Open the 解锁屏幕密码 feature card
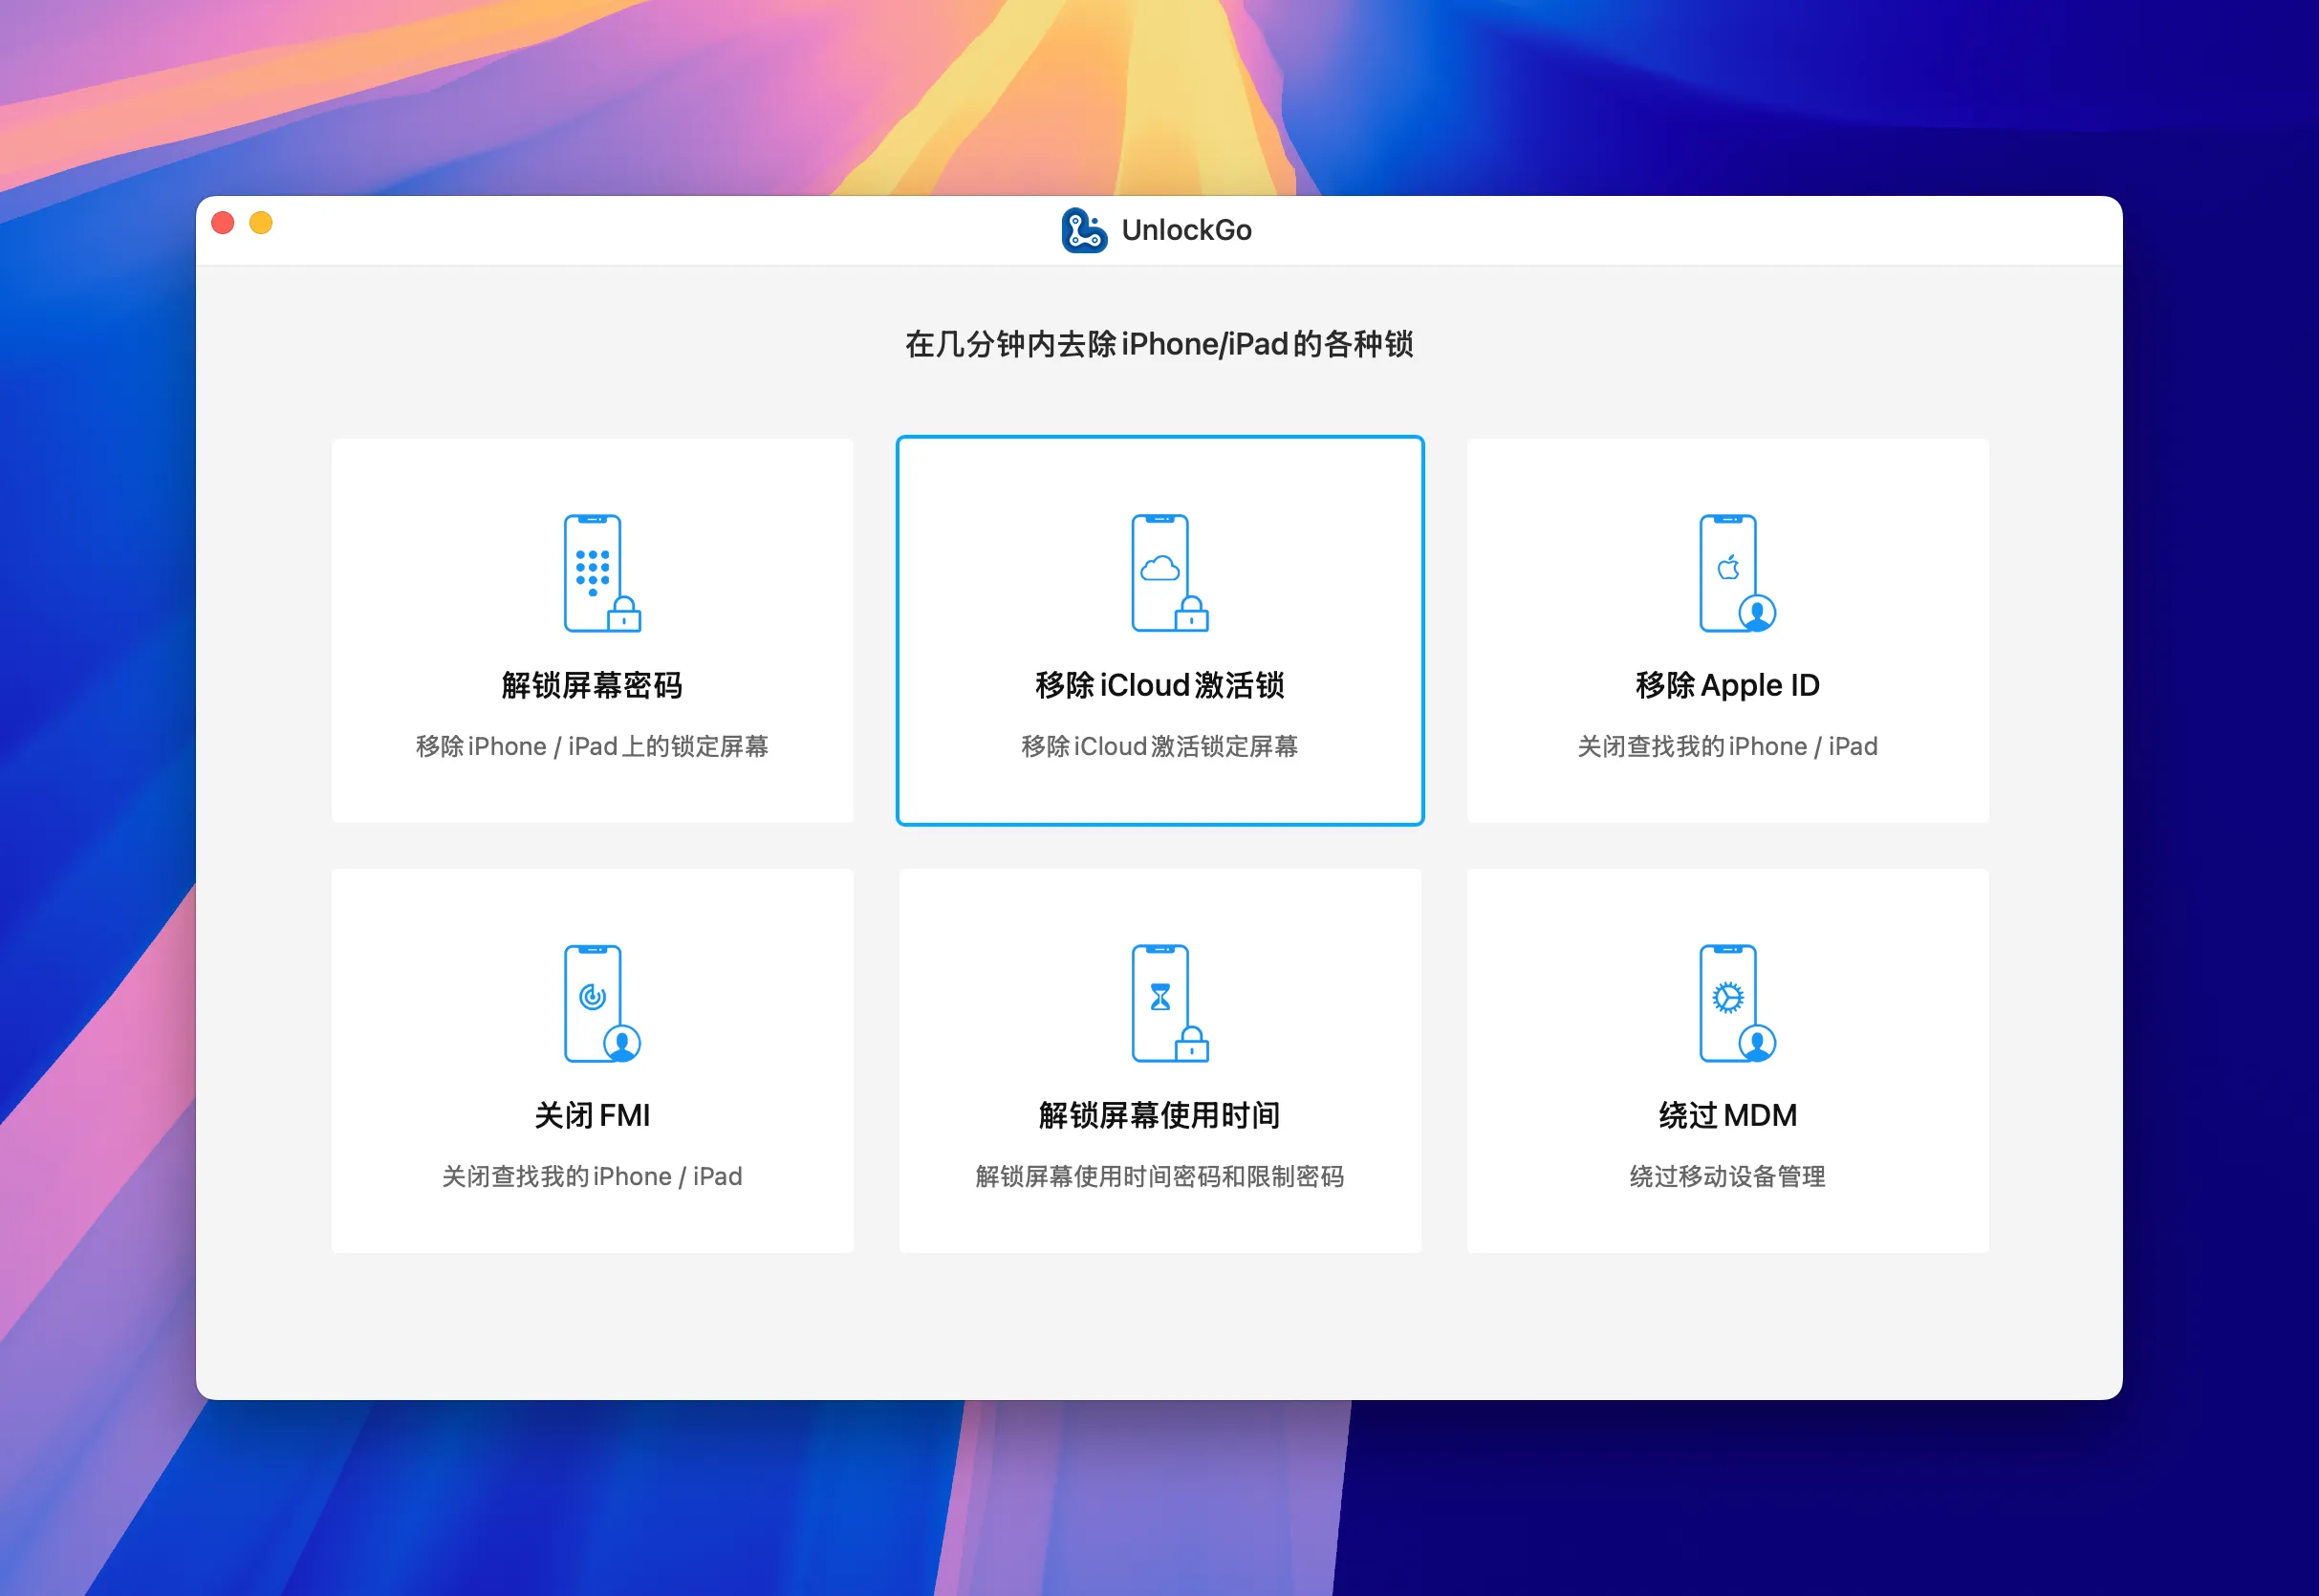2319x1596 pixels. click(592, 630)
